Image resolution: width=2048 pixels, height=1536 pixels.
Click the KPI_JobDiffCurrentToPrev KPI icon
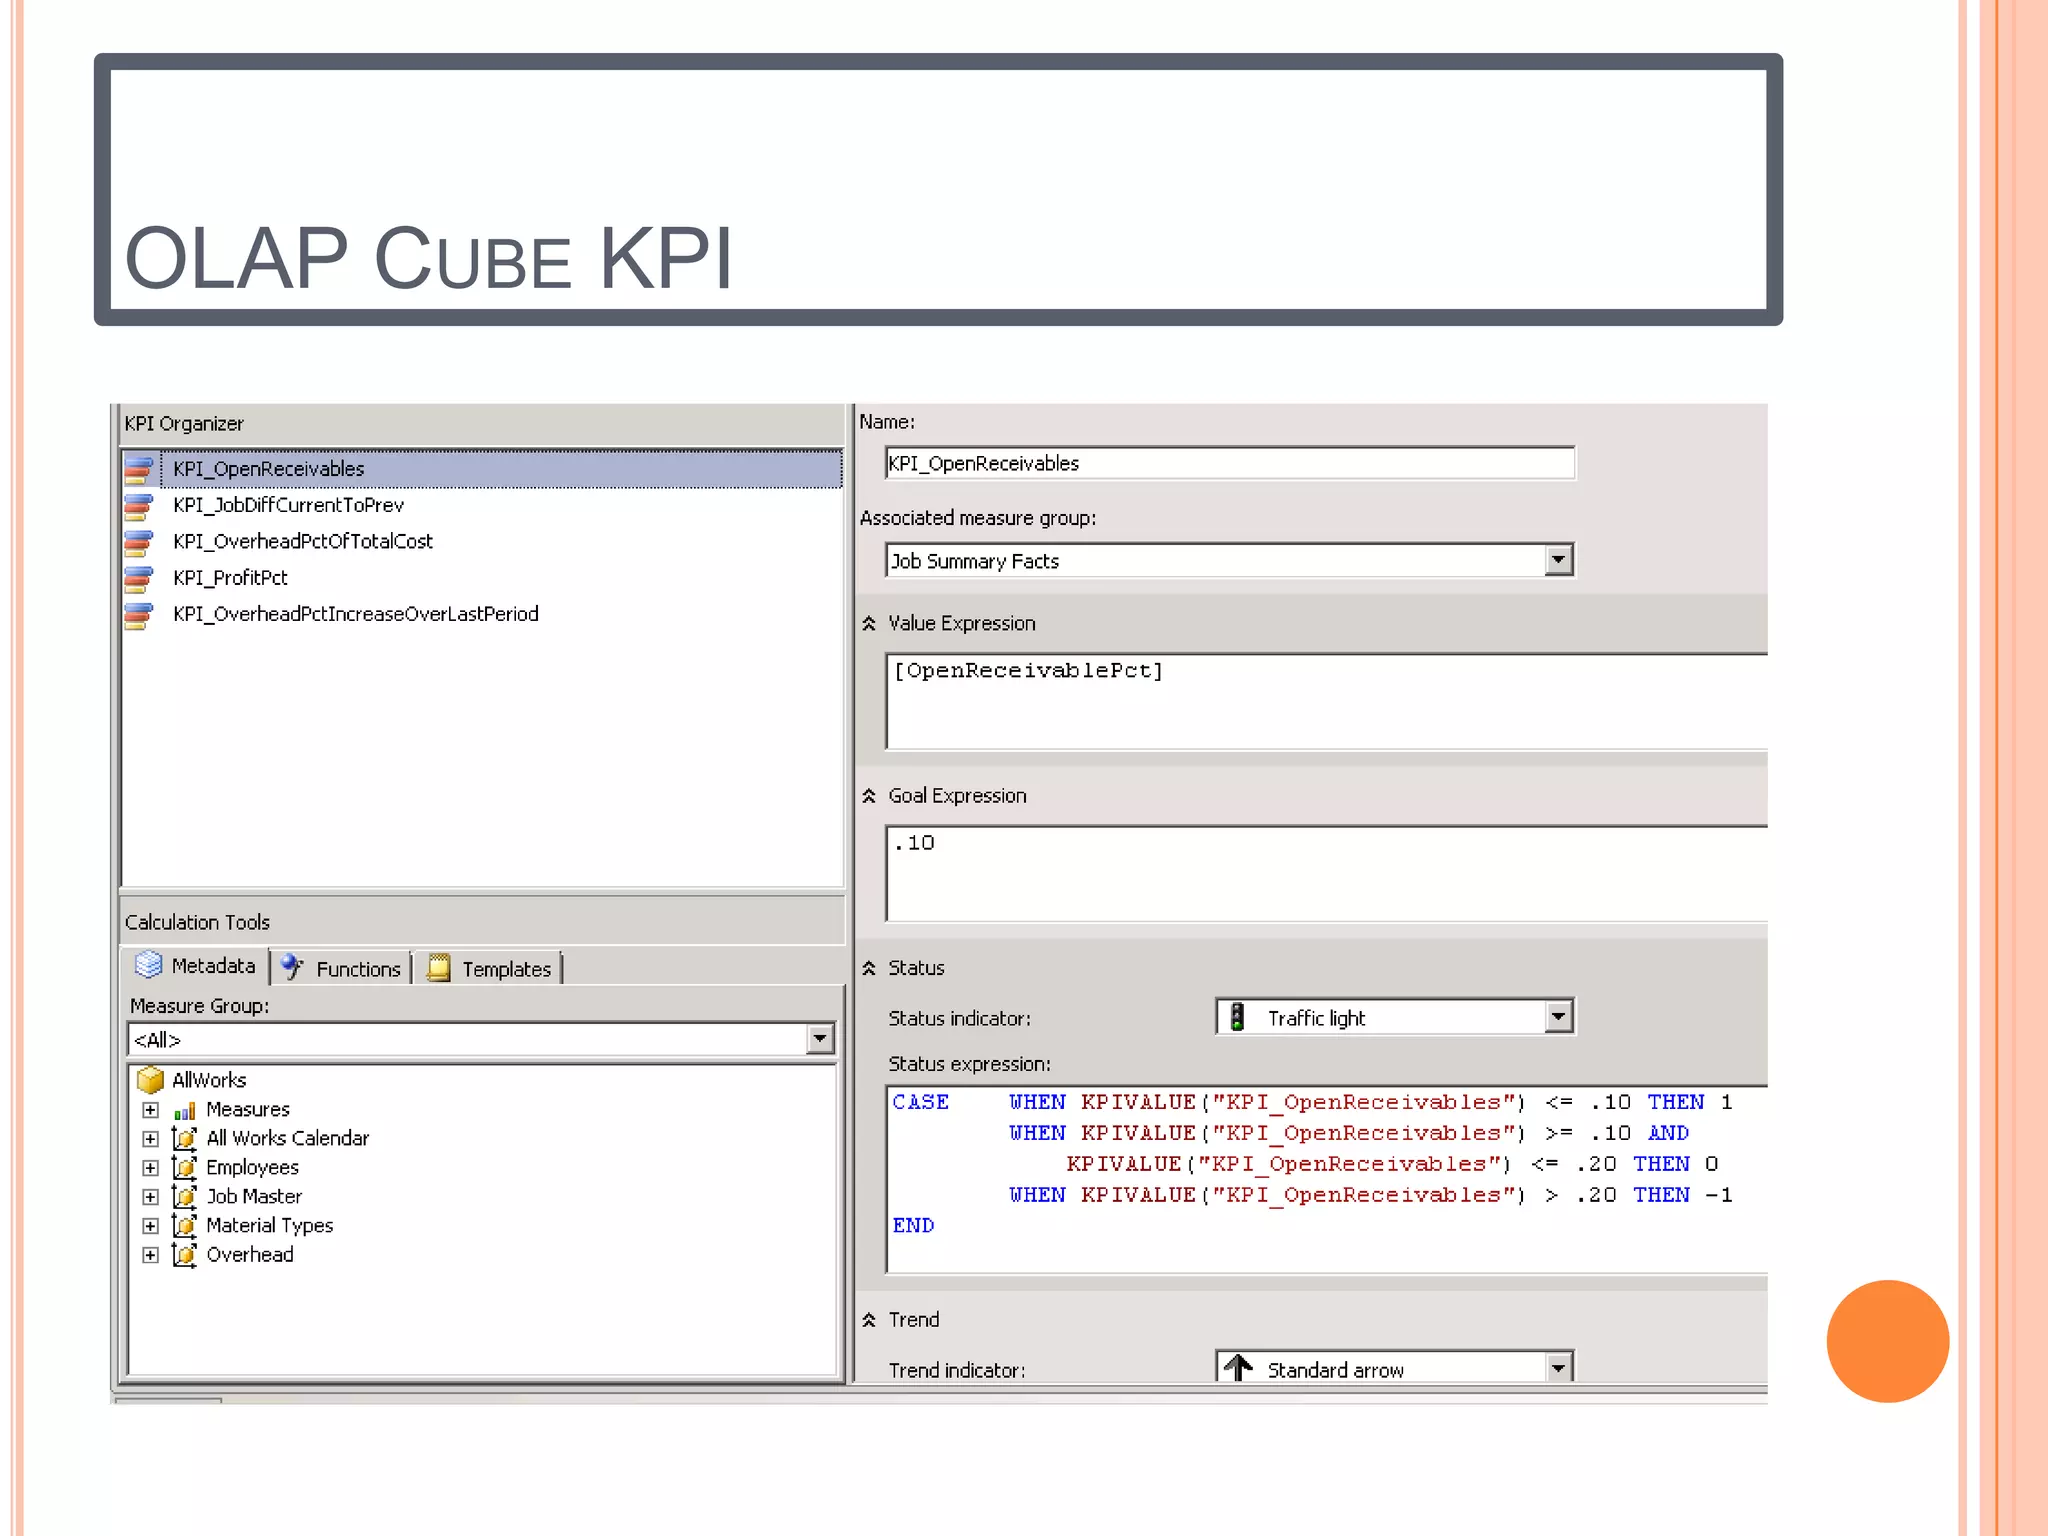click(139, 506)
